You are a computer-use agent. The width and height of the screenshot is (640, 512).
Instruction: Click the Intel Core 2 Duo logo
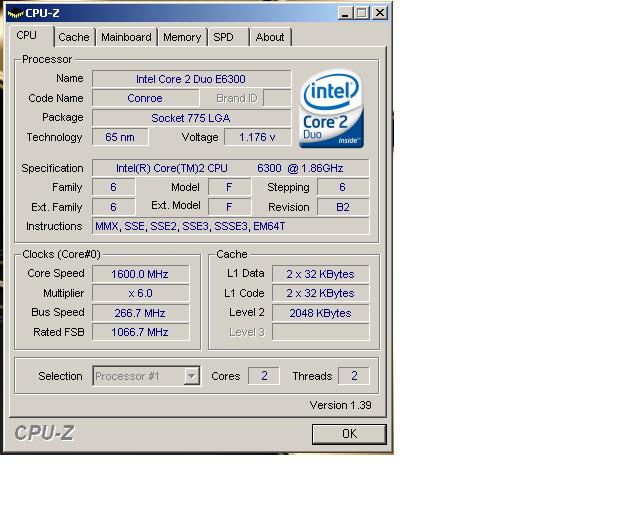331,109
